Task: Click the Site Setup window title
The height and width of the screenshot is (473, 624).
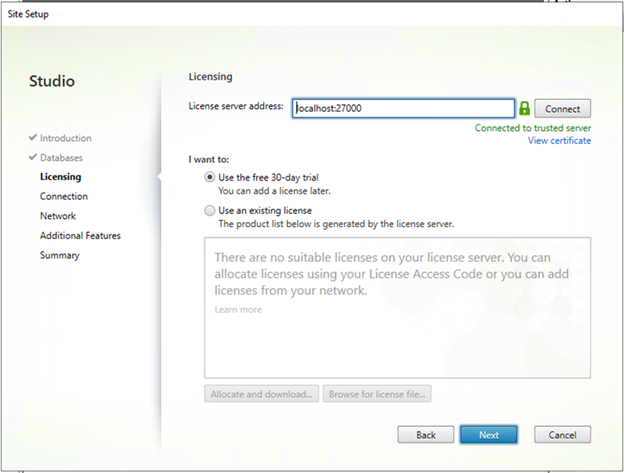Action: [x=28, y=14]
